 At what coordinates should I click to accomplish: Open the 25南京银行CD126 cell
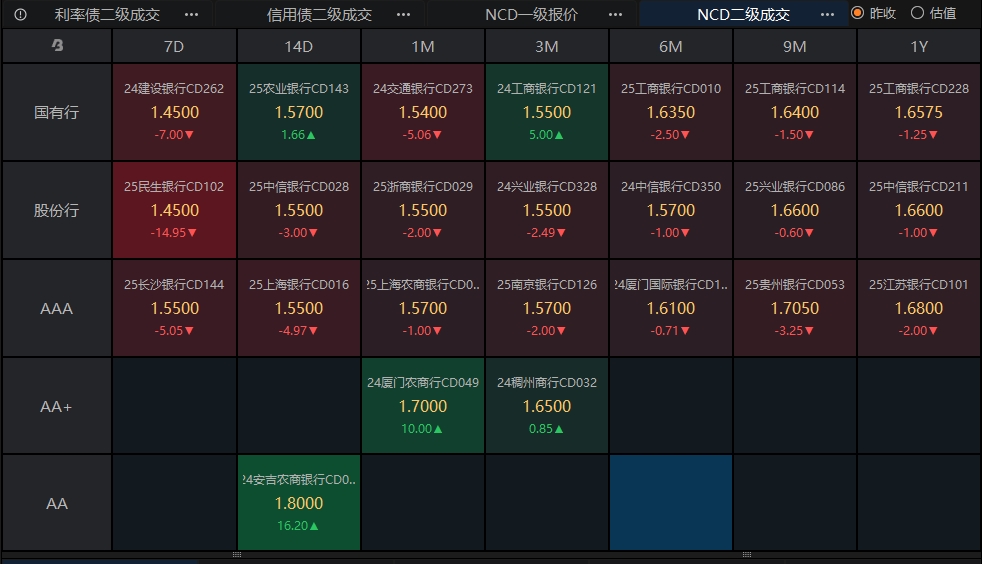(x=547, y=309)
